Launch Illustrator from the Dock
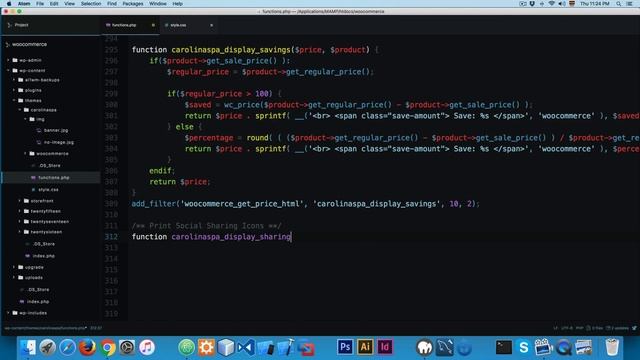Screen dimensions: 640x360 365,347
